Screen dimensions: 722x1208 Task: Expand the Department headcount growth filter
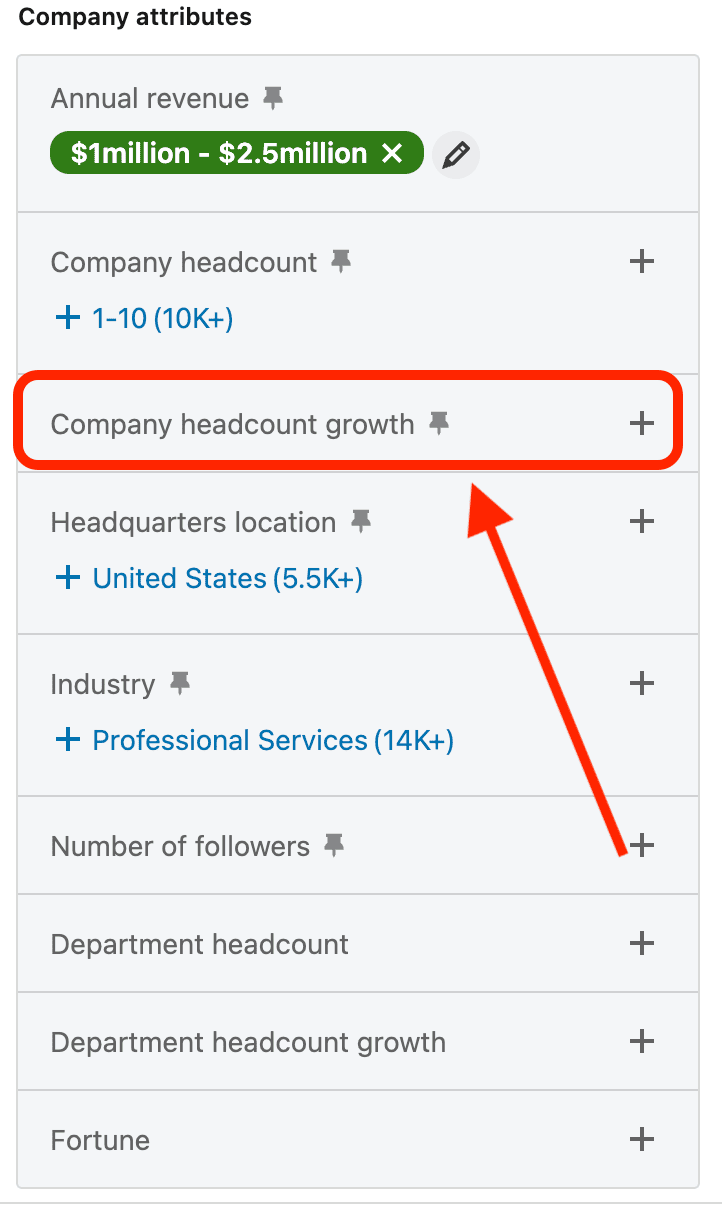coord(641,1042)
